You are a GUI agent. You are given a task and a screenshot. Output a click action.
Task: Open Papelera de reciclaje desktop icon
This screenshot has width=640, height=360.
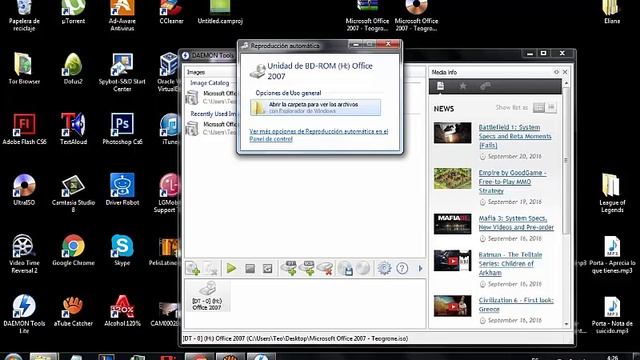[x=24, y=16]
